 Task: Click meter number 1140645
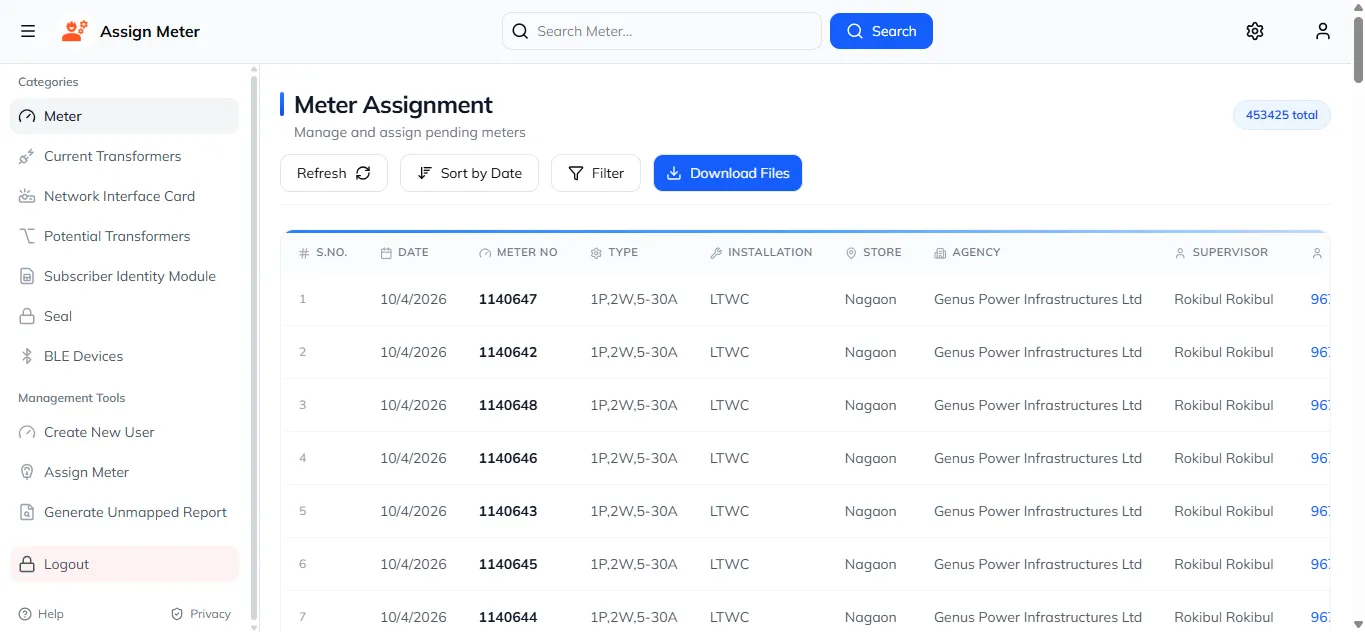(508, 564)
